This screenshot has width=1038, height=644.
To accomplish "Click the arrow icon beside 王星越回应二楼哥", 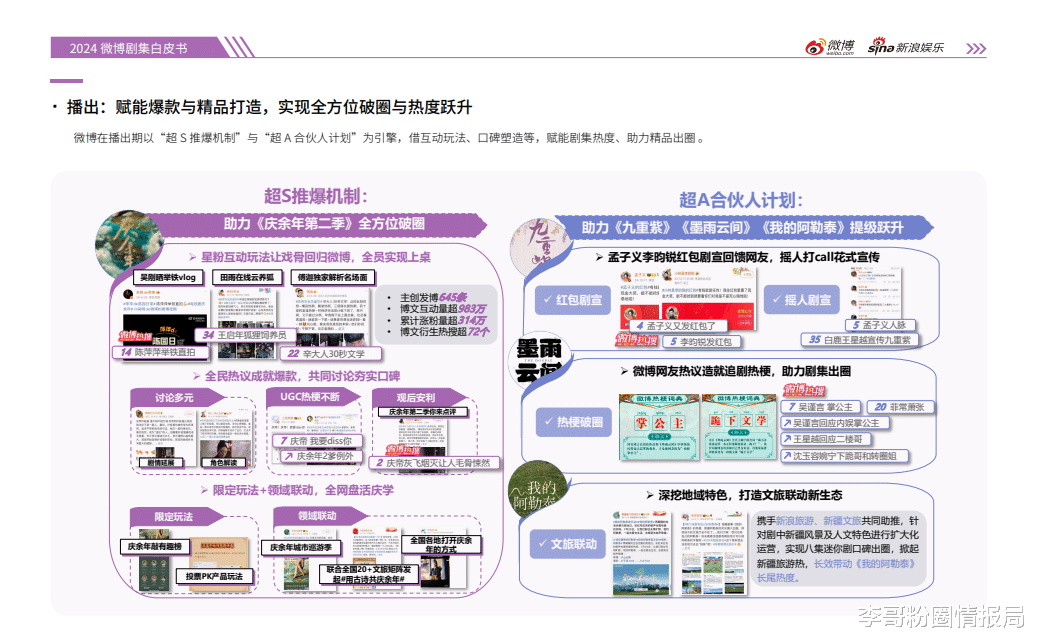I will 787,439.
